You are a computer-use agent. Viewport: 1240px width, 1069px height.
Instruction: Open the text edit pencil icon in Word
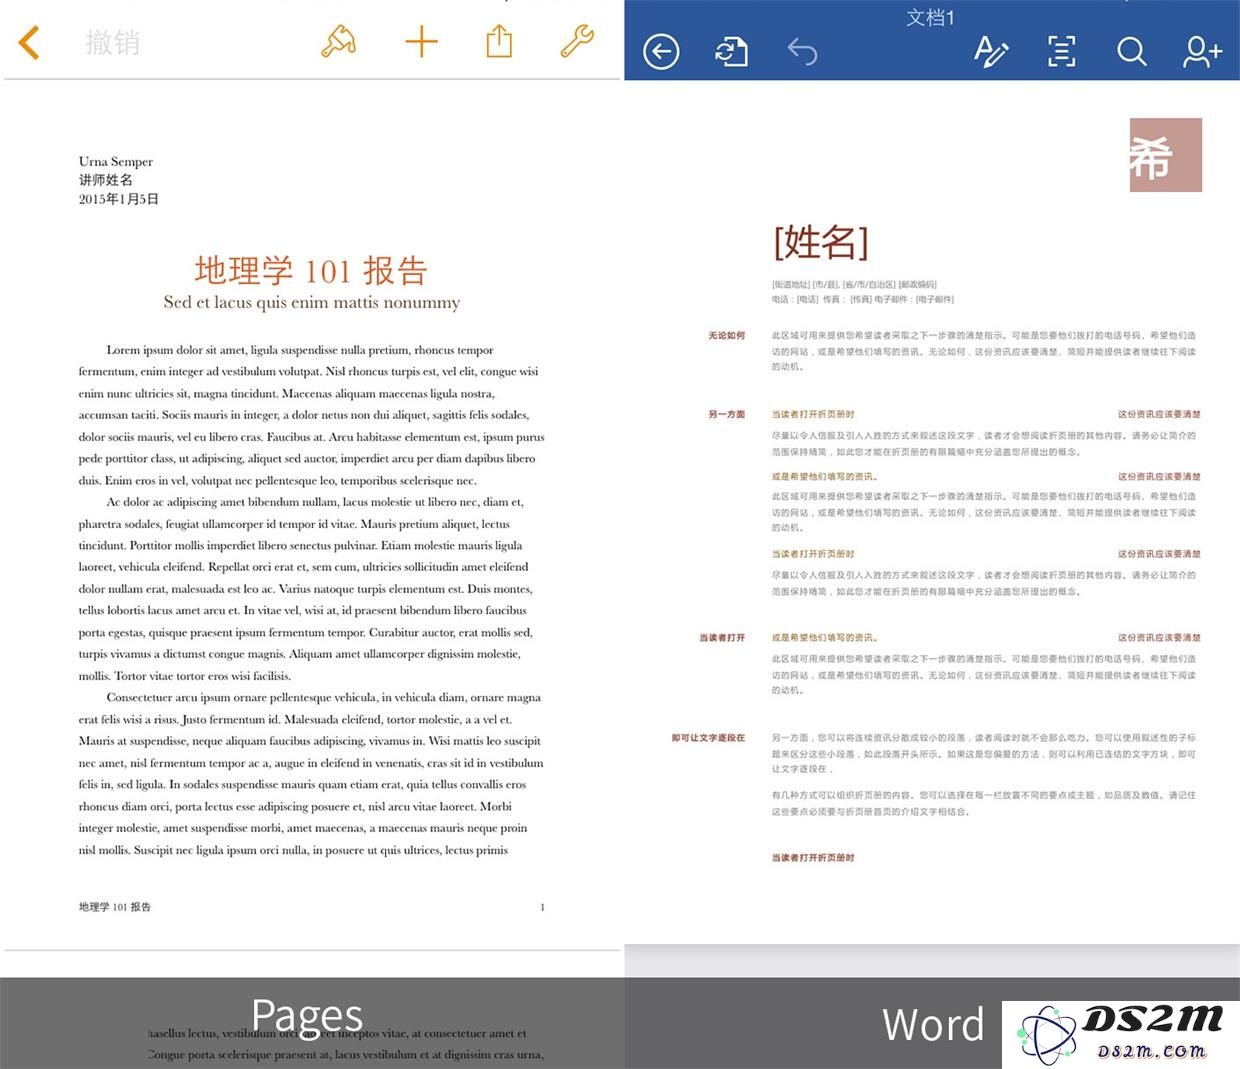(x=991, y=51)
